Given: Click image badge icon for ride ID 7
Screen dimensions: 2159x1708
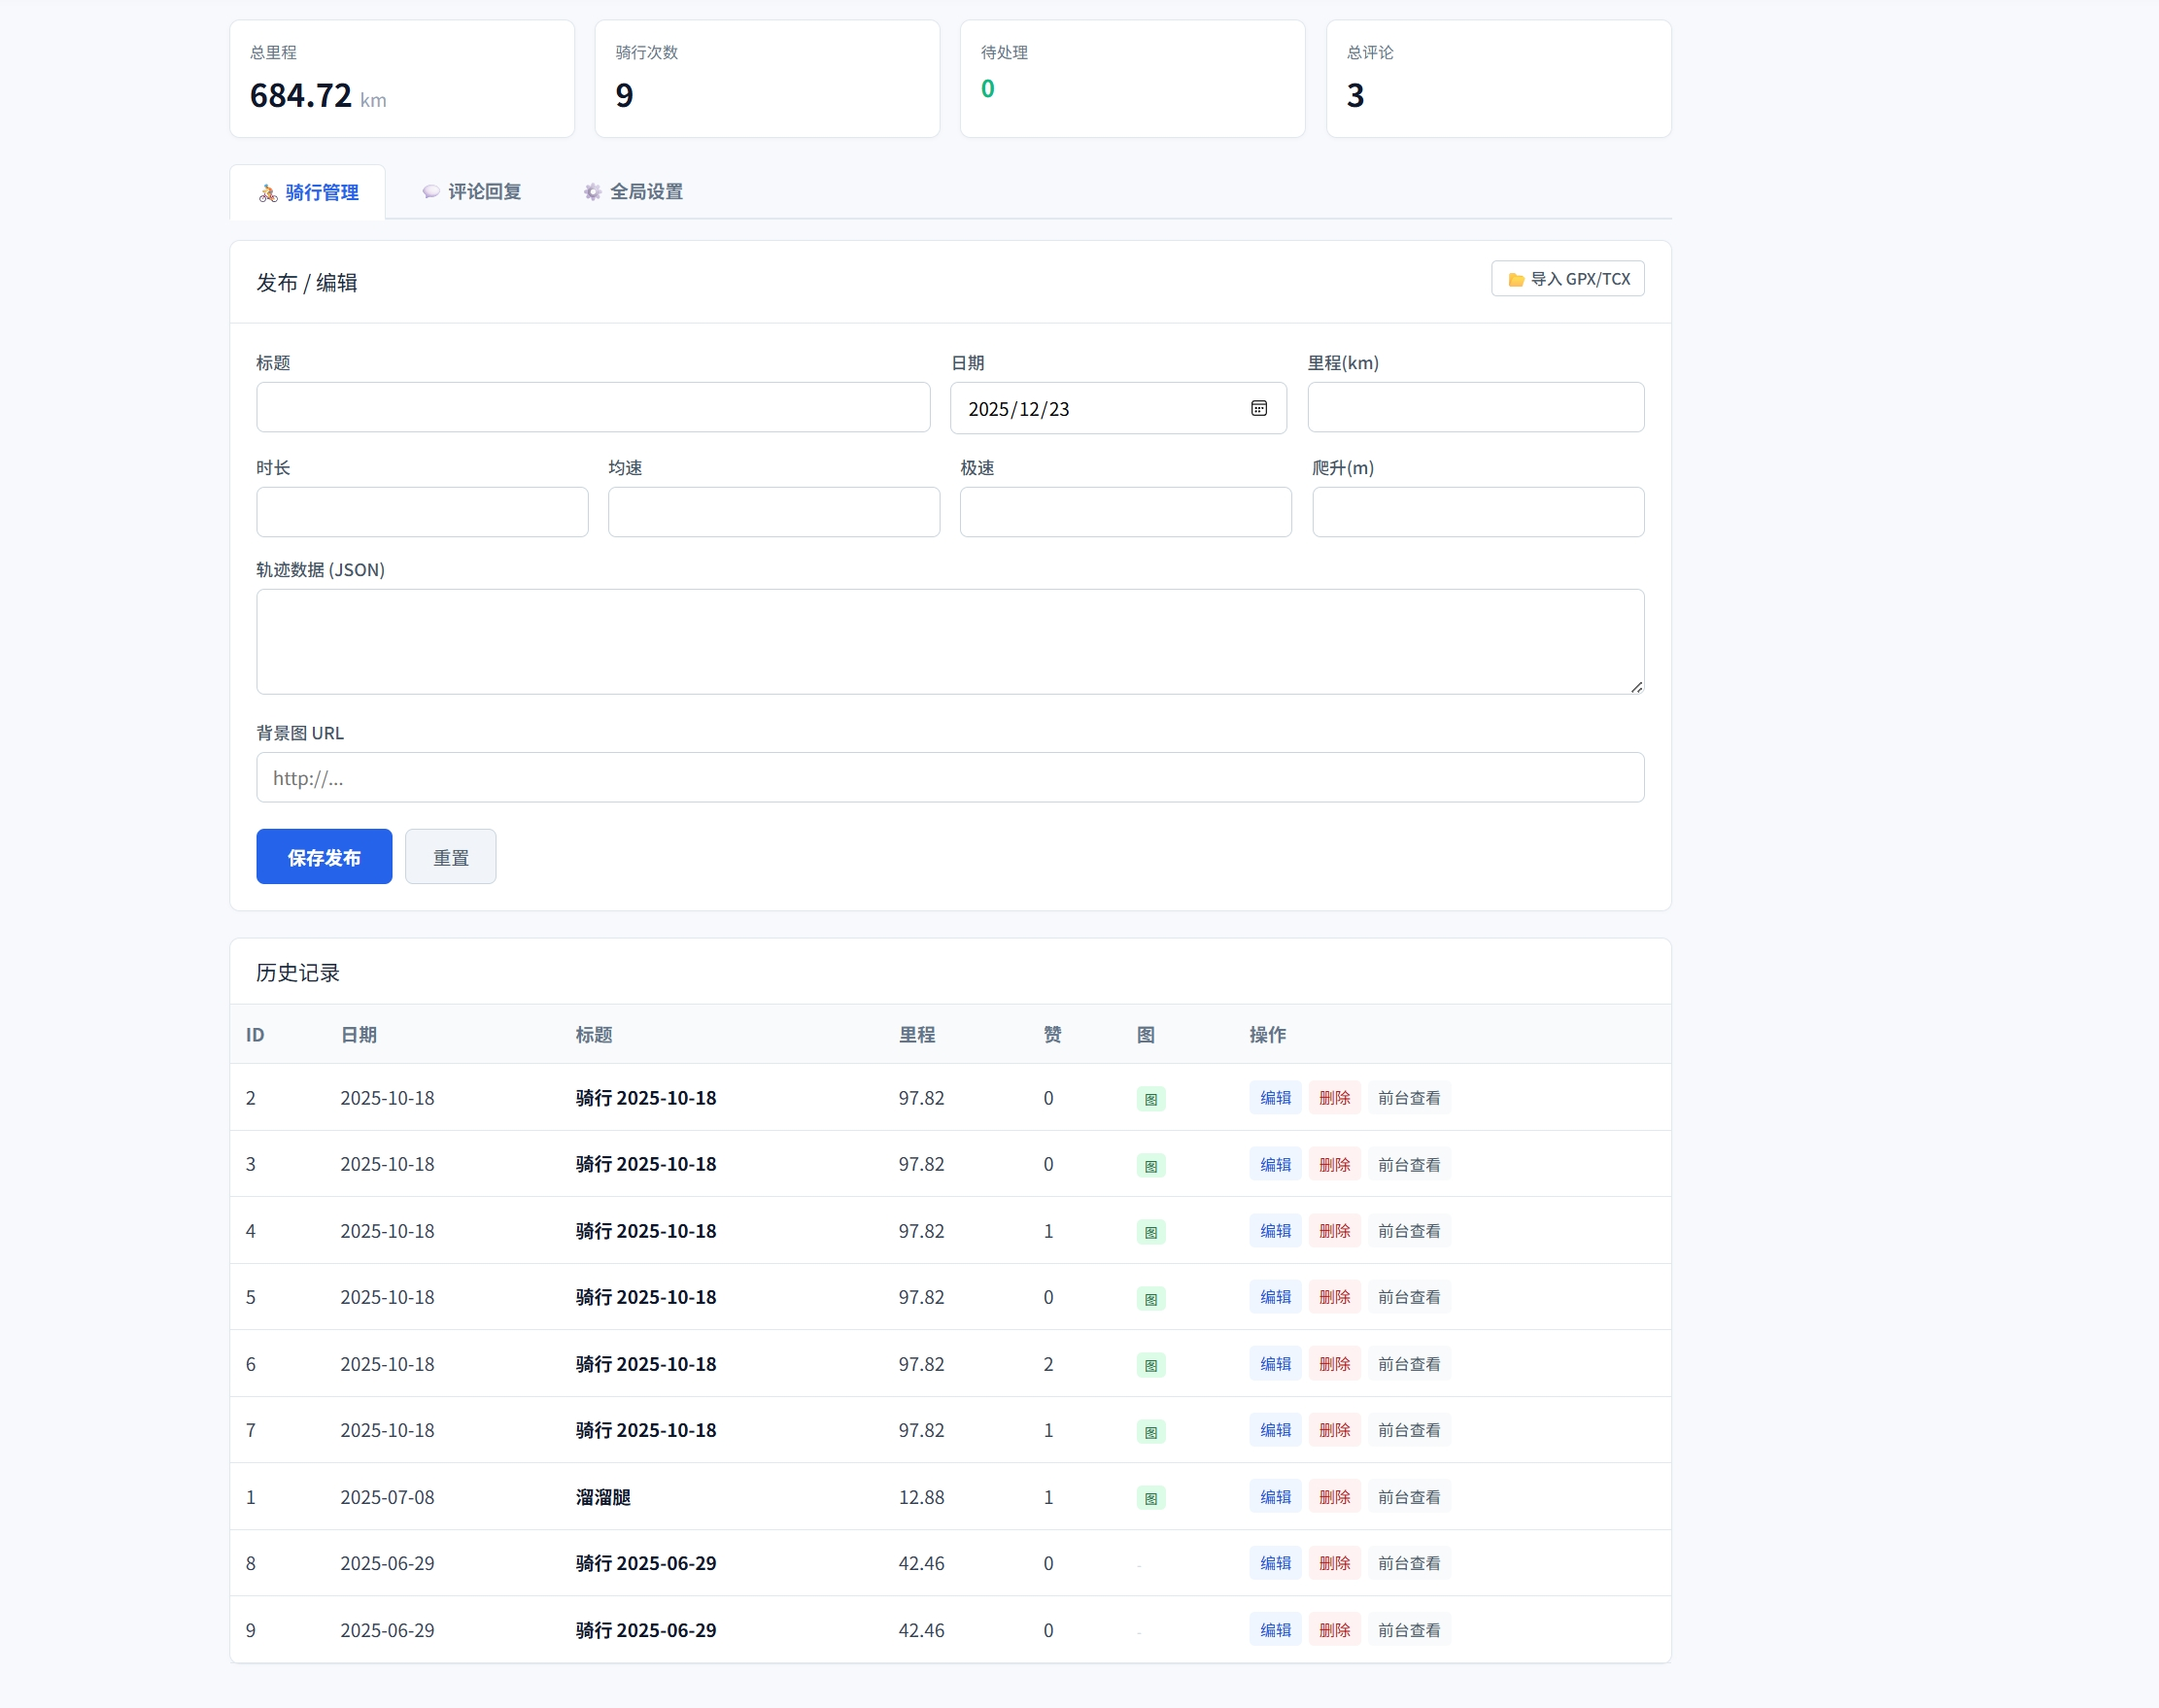Looking at the screenshot, I should coord(1150,1432).
